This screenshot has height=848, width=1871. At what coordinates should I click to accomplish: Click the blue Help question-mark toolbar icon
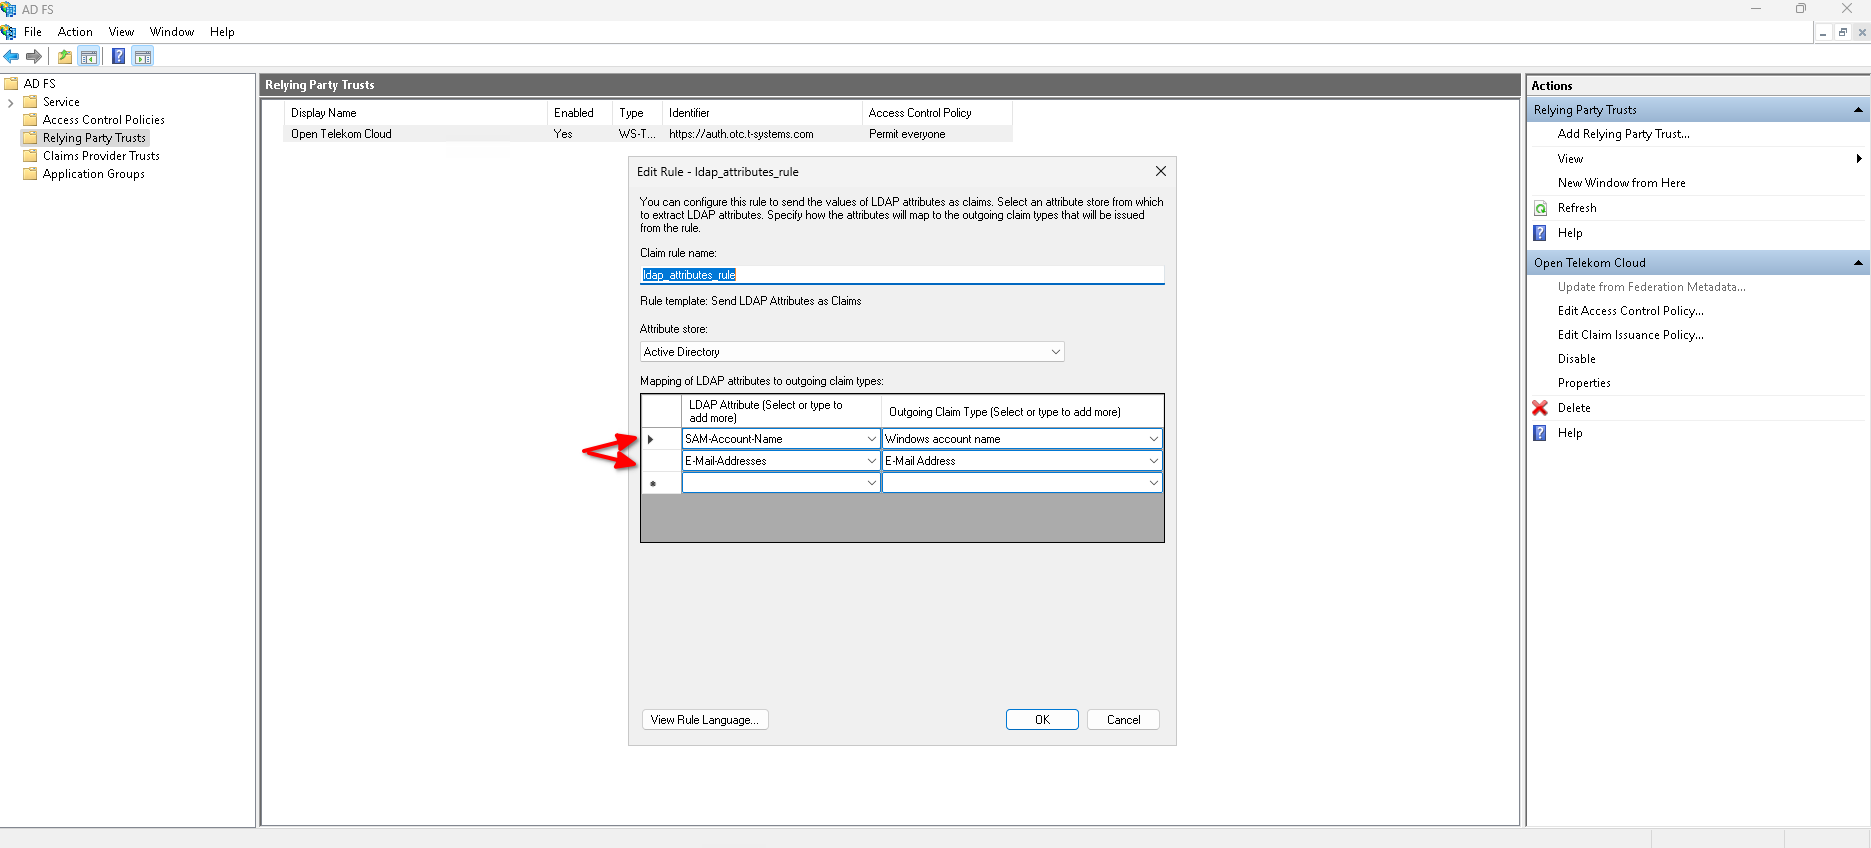[x=118, y=57]
